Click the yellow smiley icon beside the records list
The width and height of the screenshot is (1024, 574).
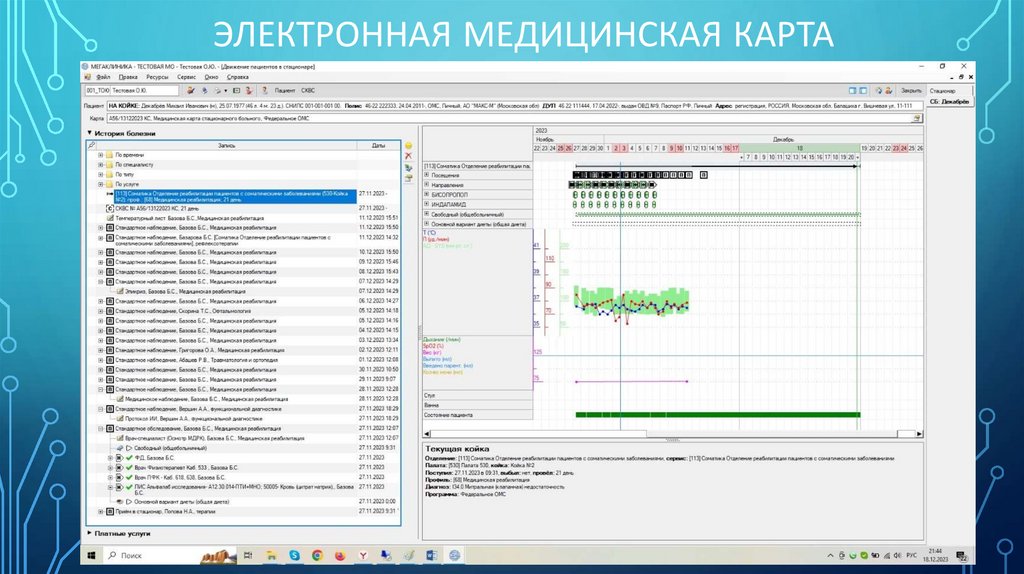click(x=408, y=146)
